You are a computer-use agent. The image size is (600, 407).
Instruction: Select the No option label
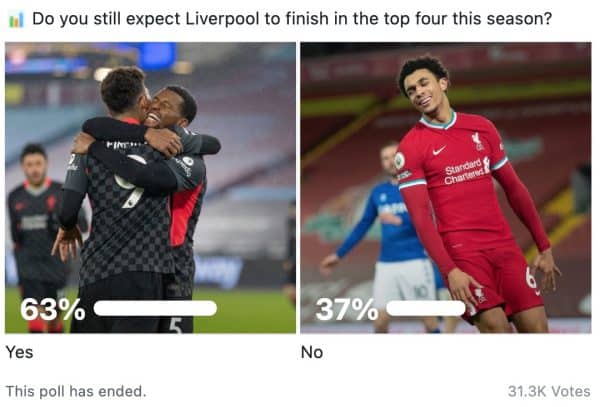click(x=312, y=352)
